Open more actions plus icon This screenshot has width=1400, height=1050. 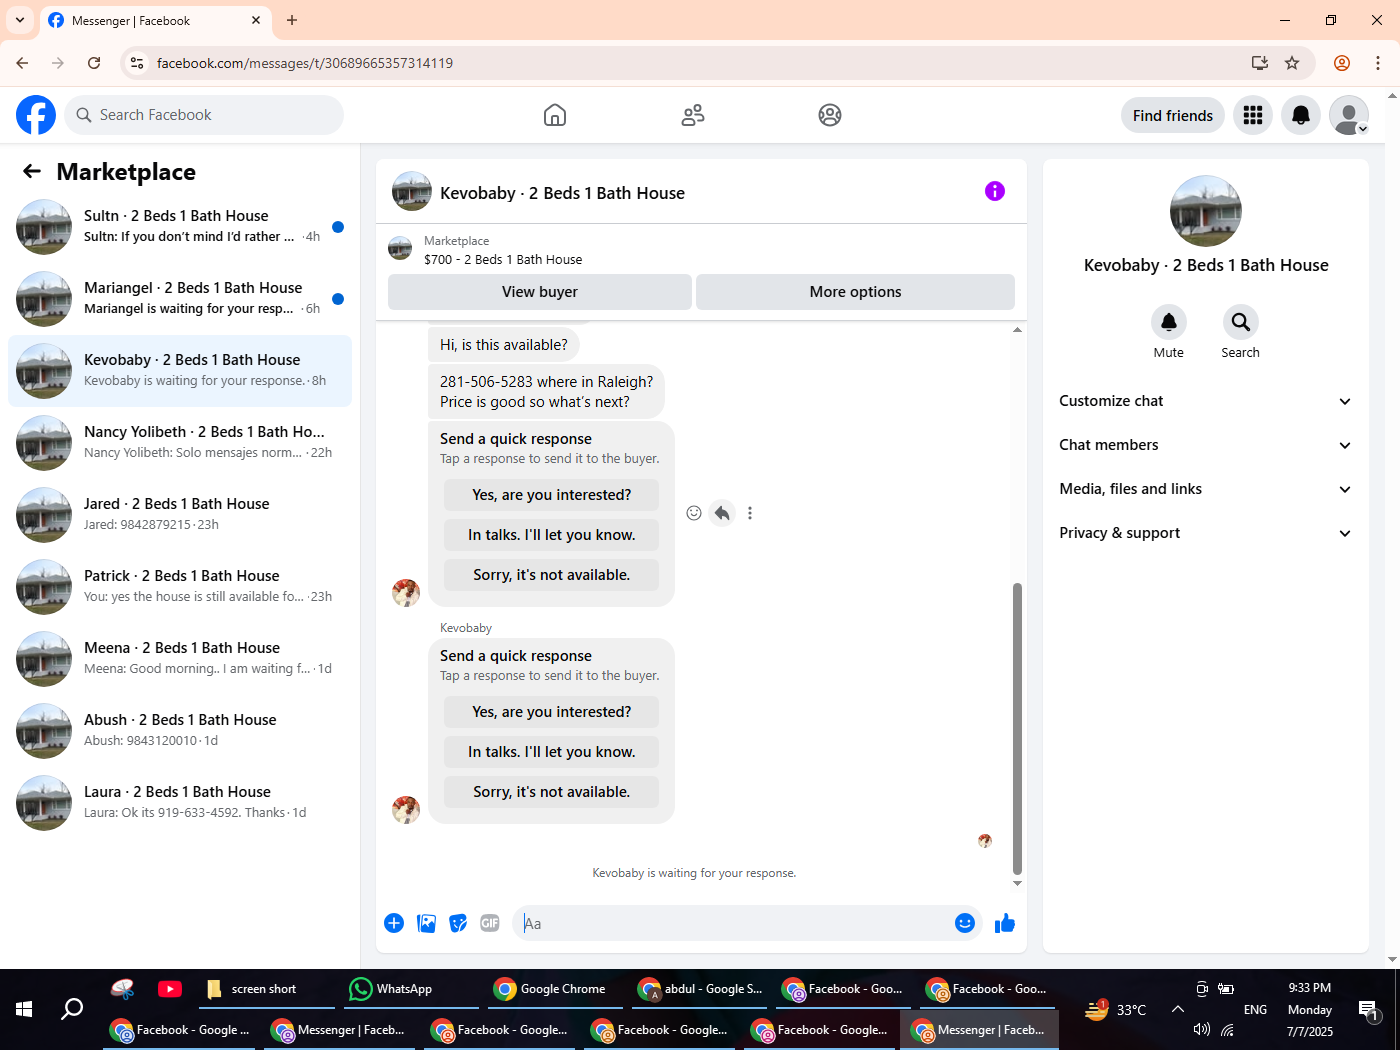tap(394, 923)
